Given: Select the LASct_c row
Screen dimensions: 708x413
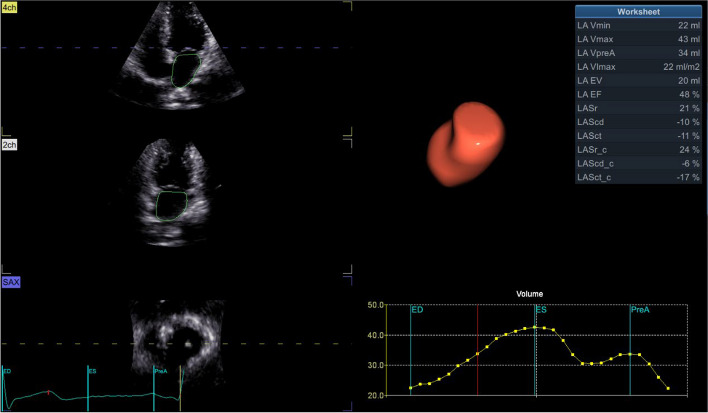Looking at the screenshot, I should pyautogui.click(x=638, y=177).
